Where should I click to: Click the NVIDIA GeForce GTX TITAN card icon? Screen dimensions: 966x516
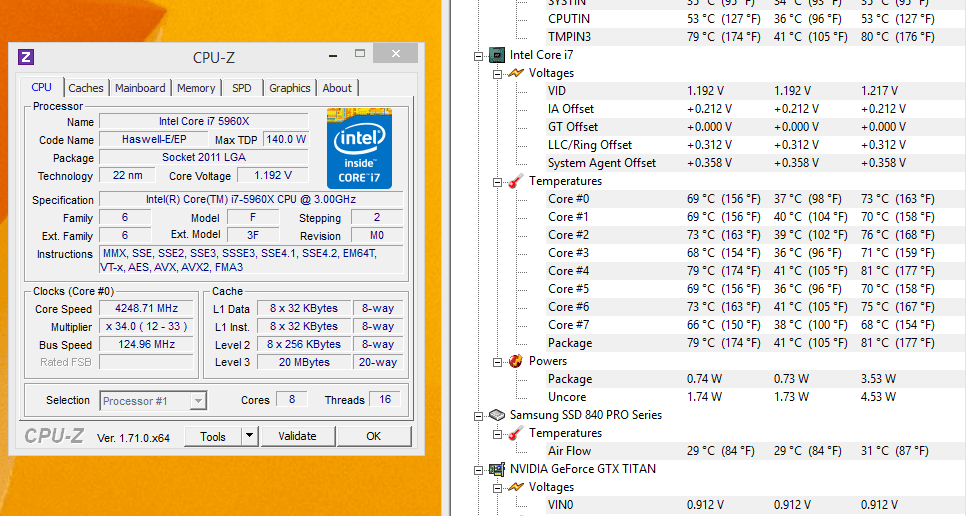pos(497,469)
